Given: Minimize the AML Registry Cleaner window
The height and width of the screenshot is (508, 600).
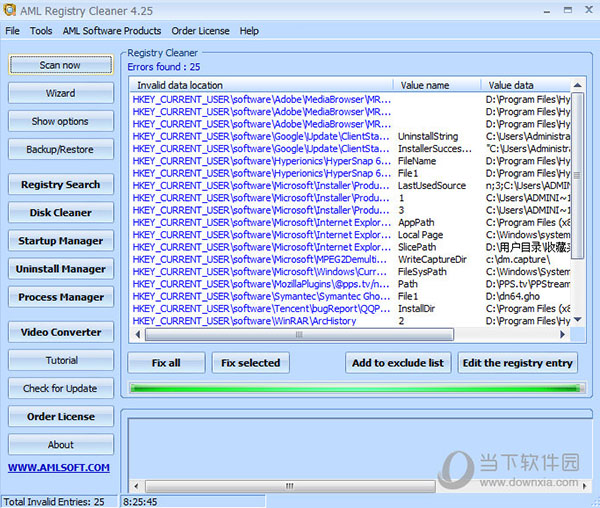Looking at the screenshot, I should [547, 11].
